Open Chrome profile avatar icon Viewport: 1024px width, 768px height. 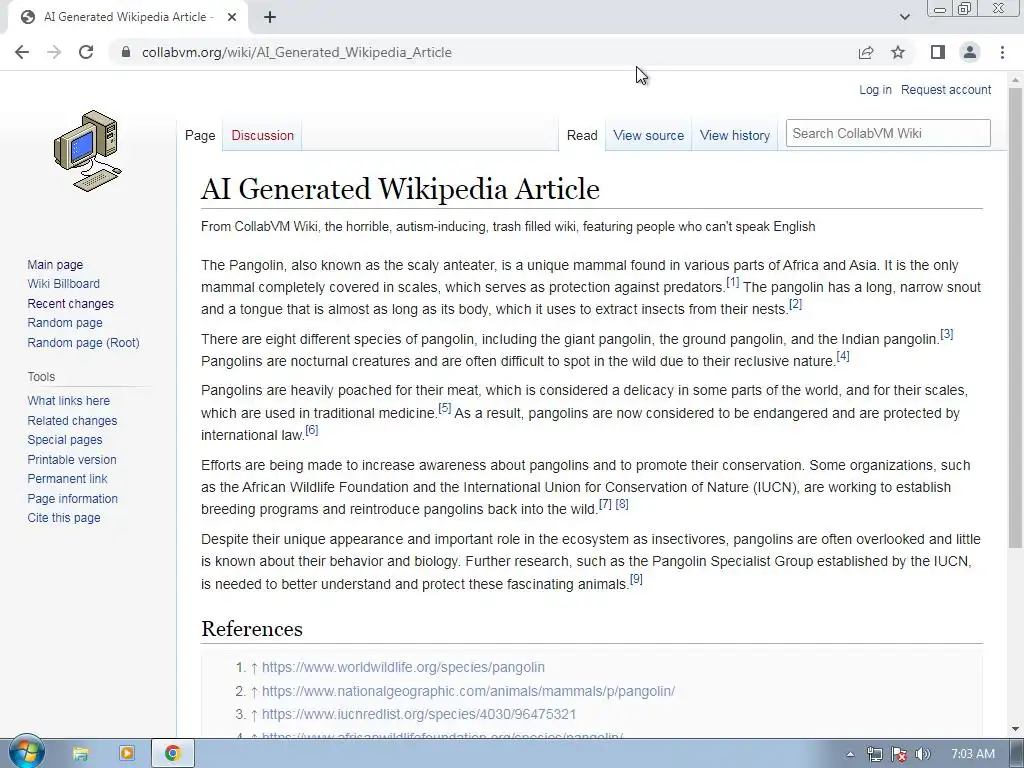970,52
